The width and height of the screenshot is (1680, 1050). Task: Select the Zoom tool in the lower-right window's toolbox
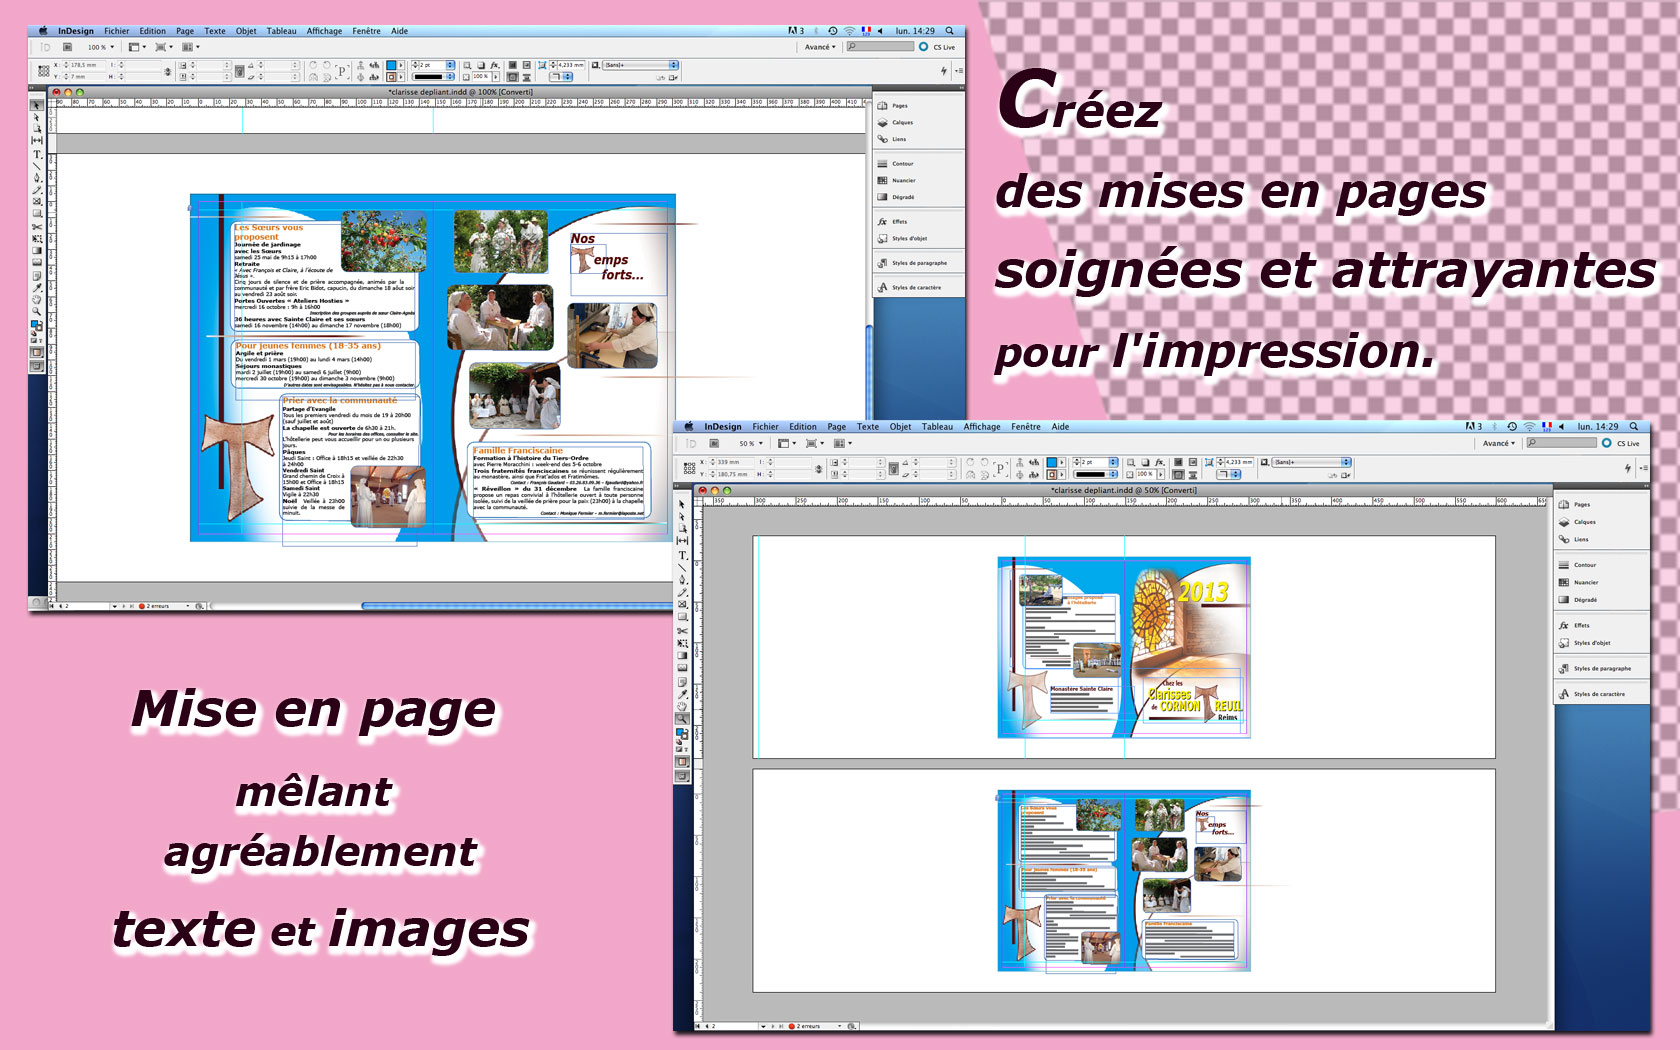[x=683, y=719]
